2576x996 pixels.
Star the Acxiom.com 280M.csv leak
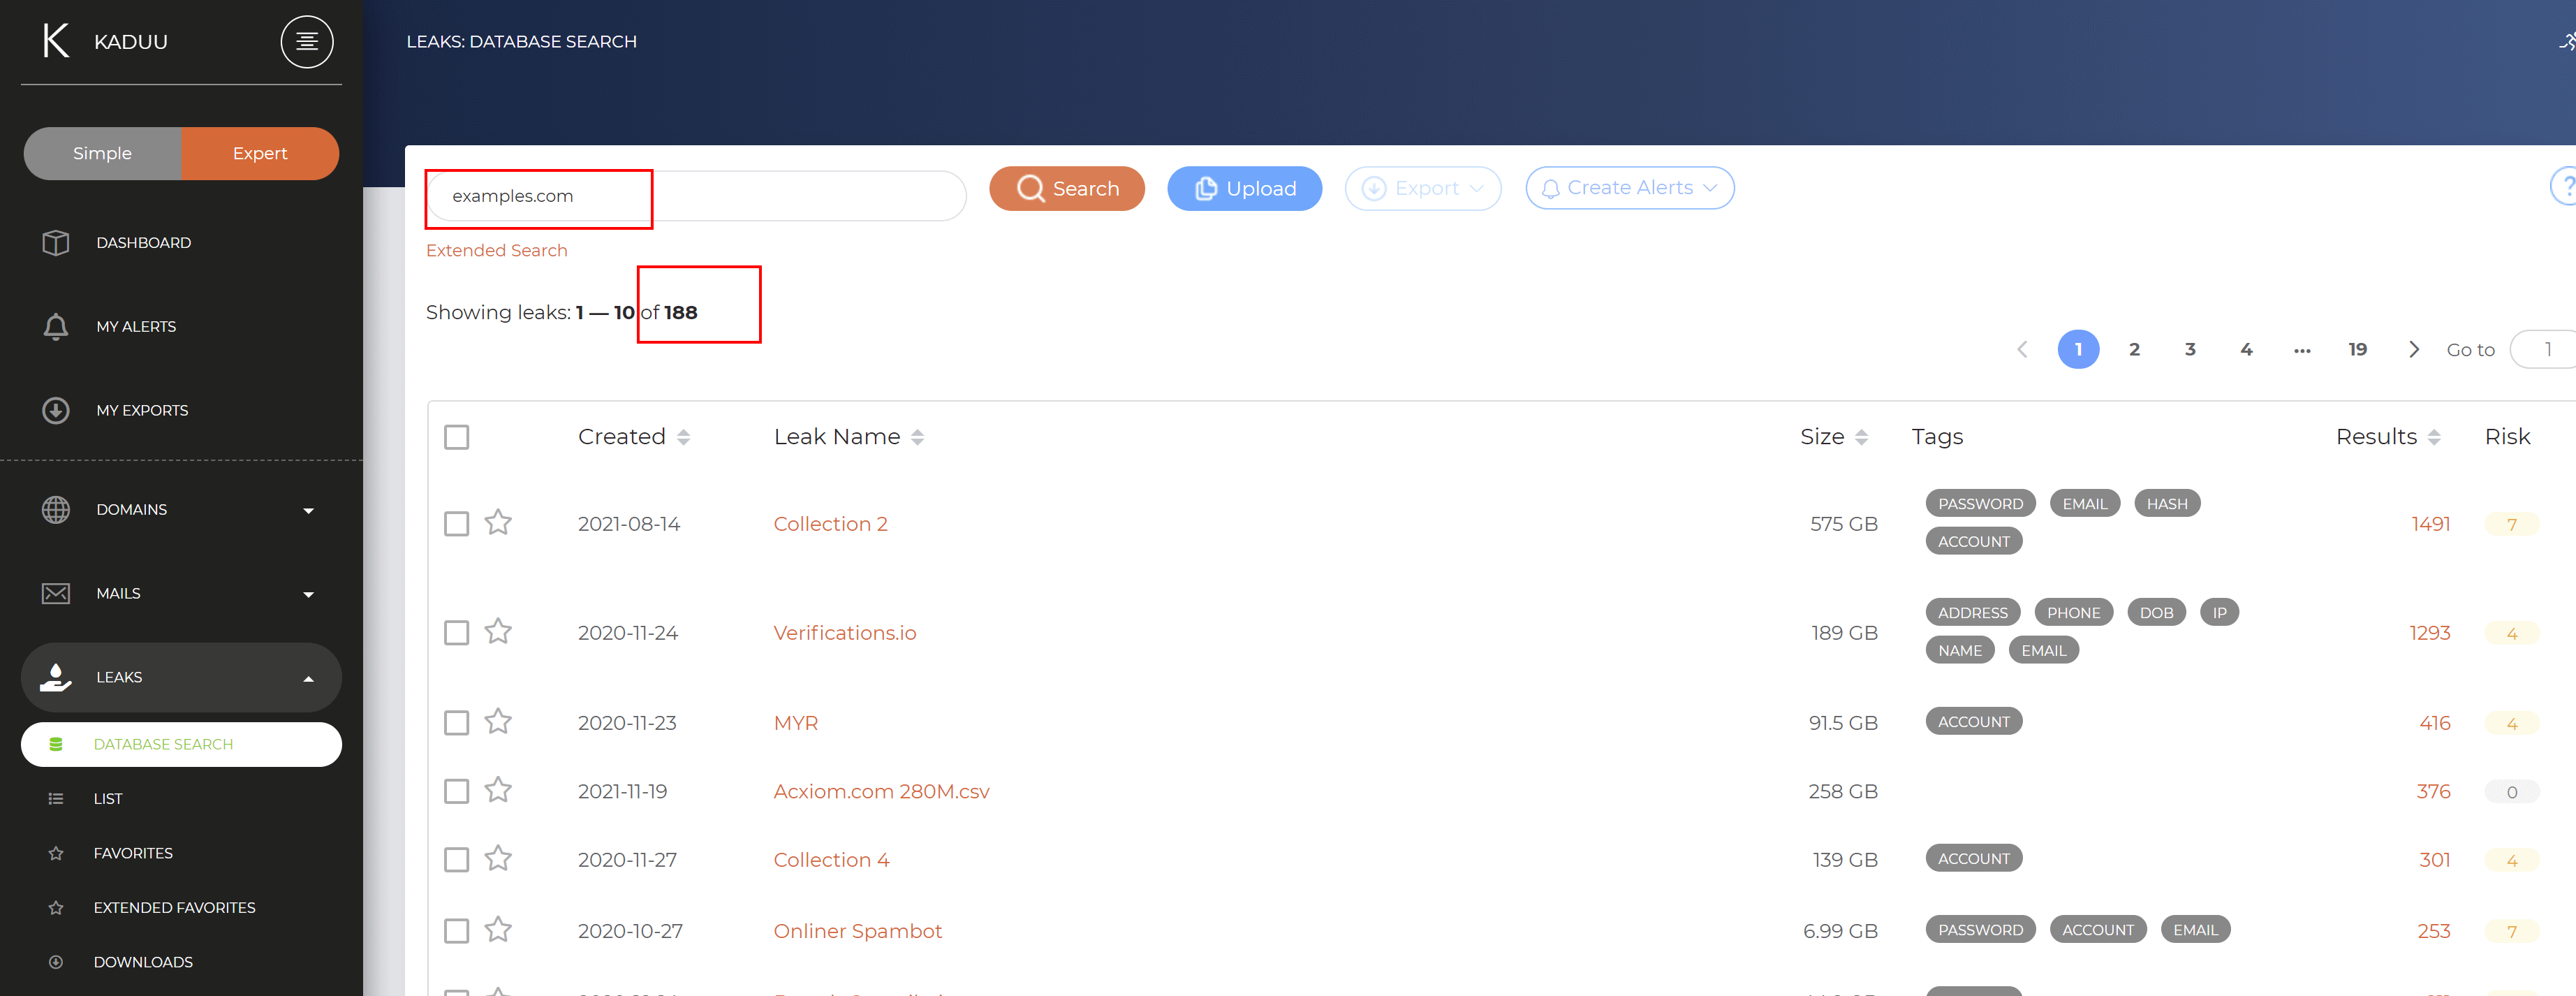(x=498, y=790)
